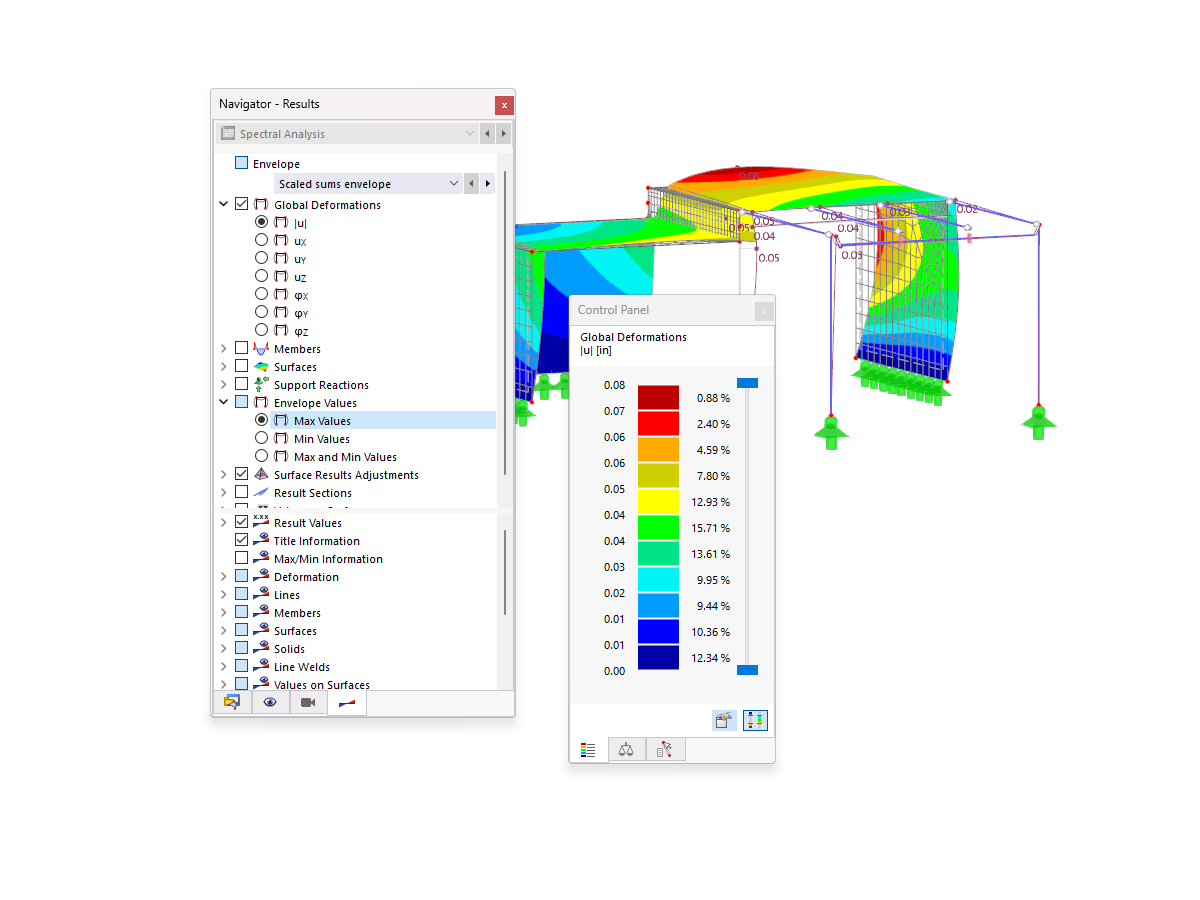
Task: Click the Members result diagram icon
Action: click(x=261, y=349)
